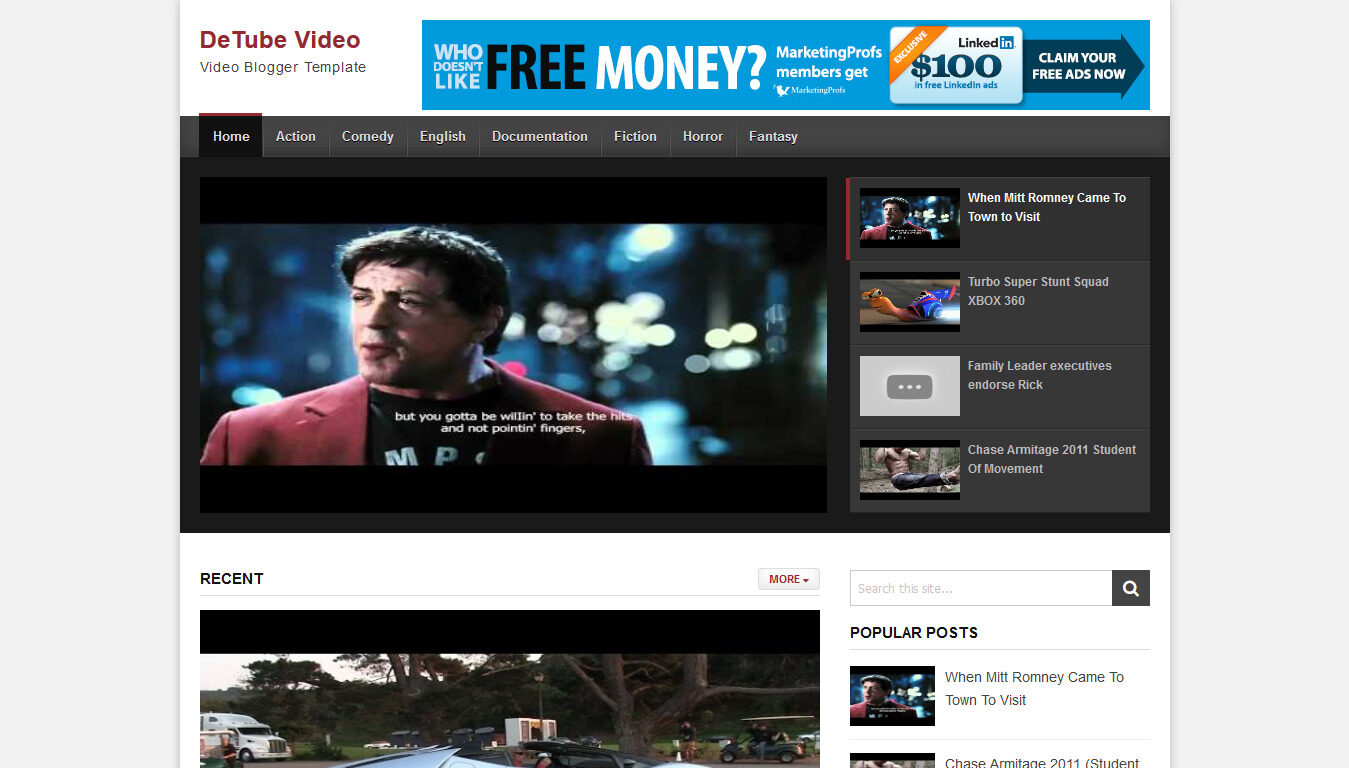Open the Fiction category
The image size is (1349, 768).
[635, 136]
